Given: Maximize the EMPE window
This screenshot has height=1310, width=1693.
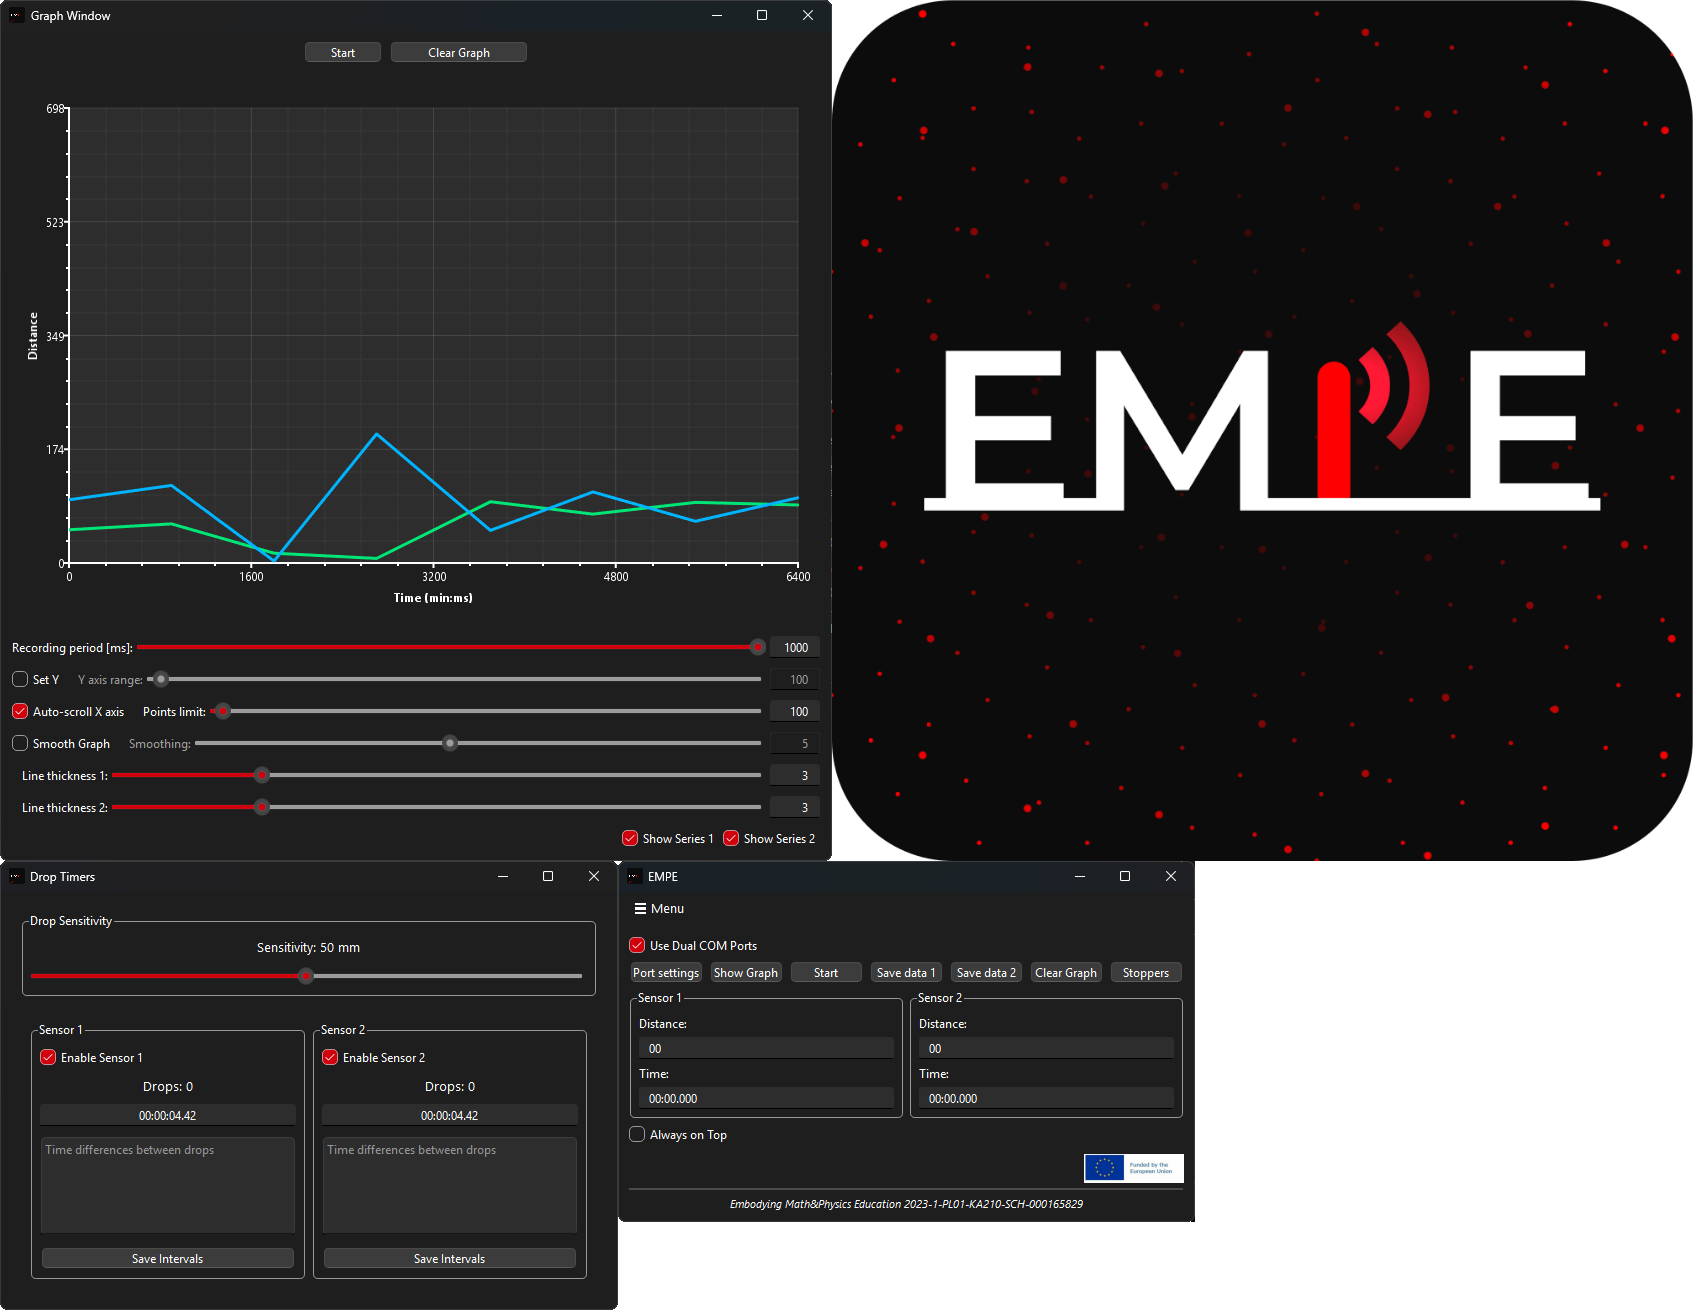Looking at the screenshot, I should click(x=1125, y=876).
